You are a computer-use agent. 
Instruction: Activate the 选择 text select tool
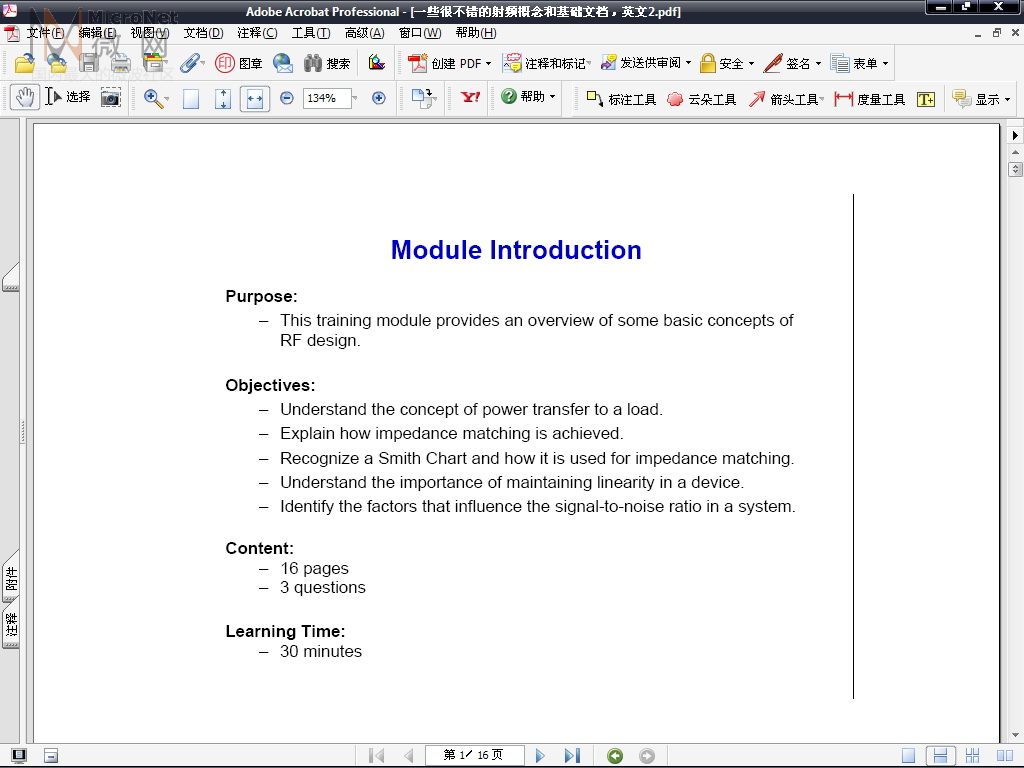coord(67,97)
